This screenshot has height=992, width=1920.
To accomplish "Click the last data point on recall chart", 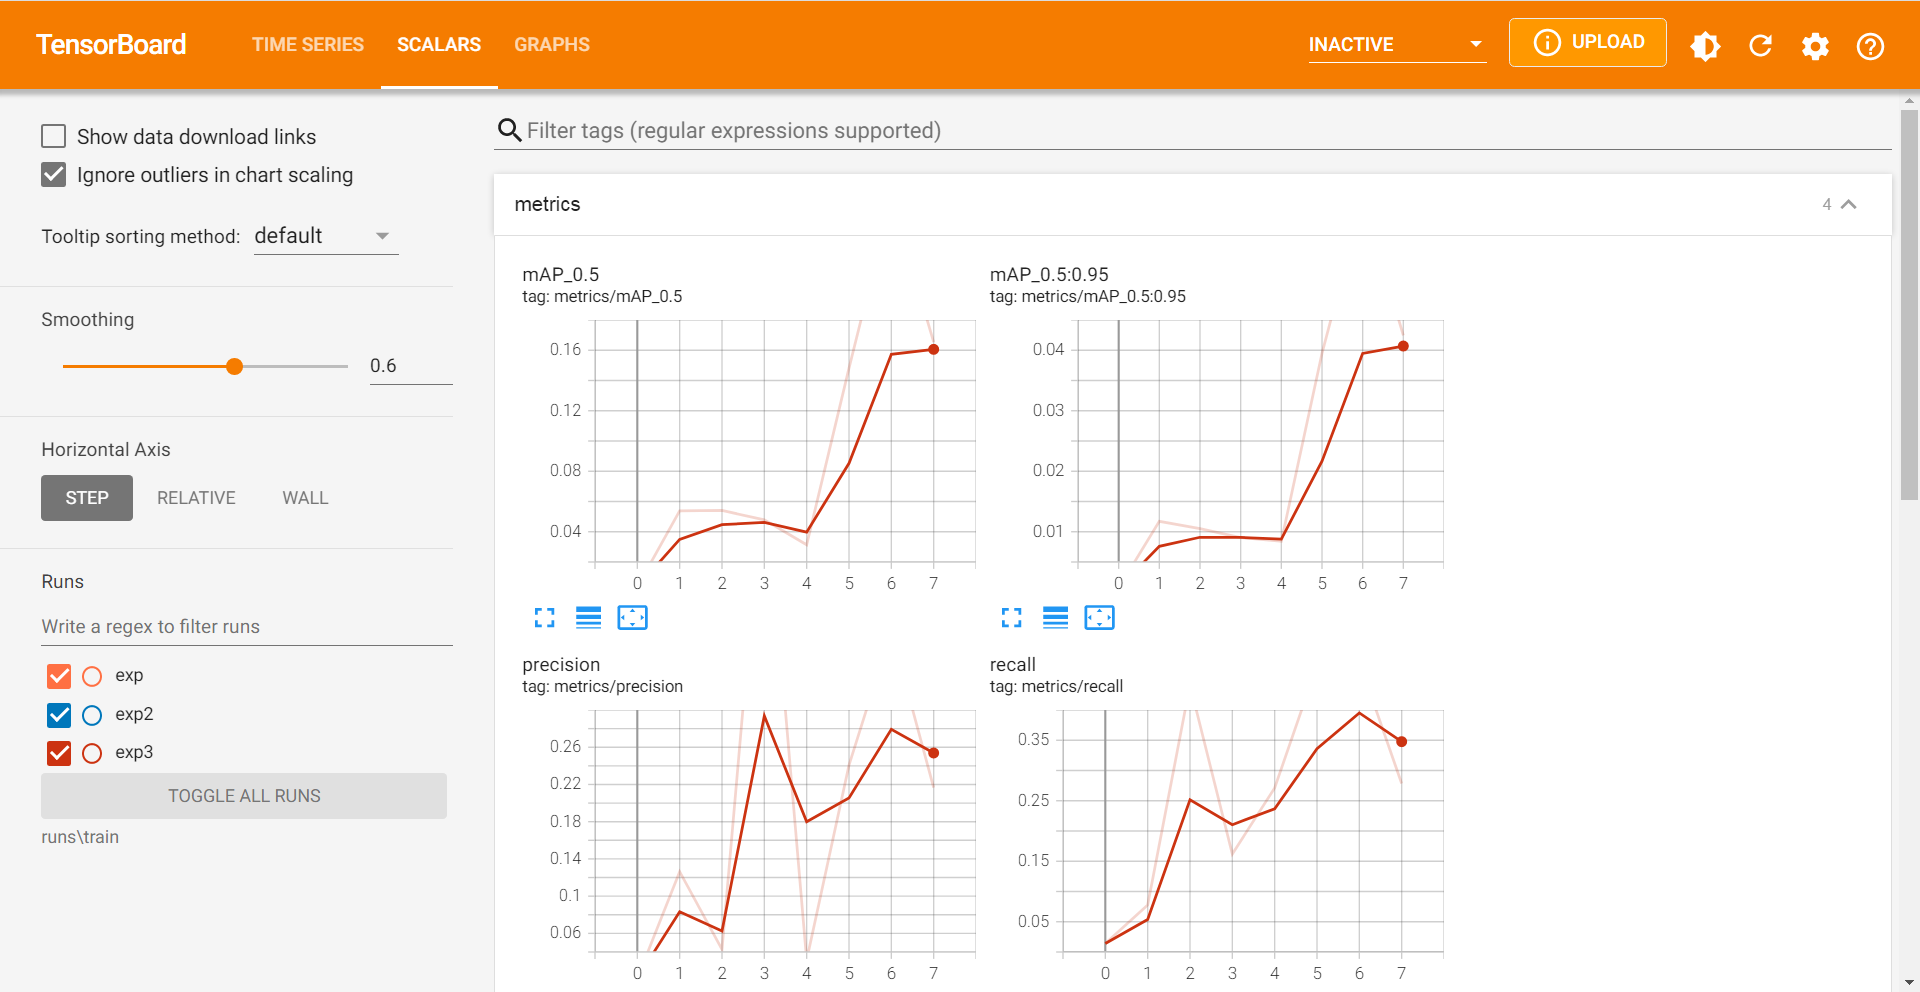I will click(1401, 742).
